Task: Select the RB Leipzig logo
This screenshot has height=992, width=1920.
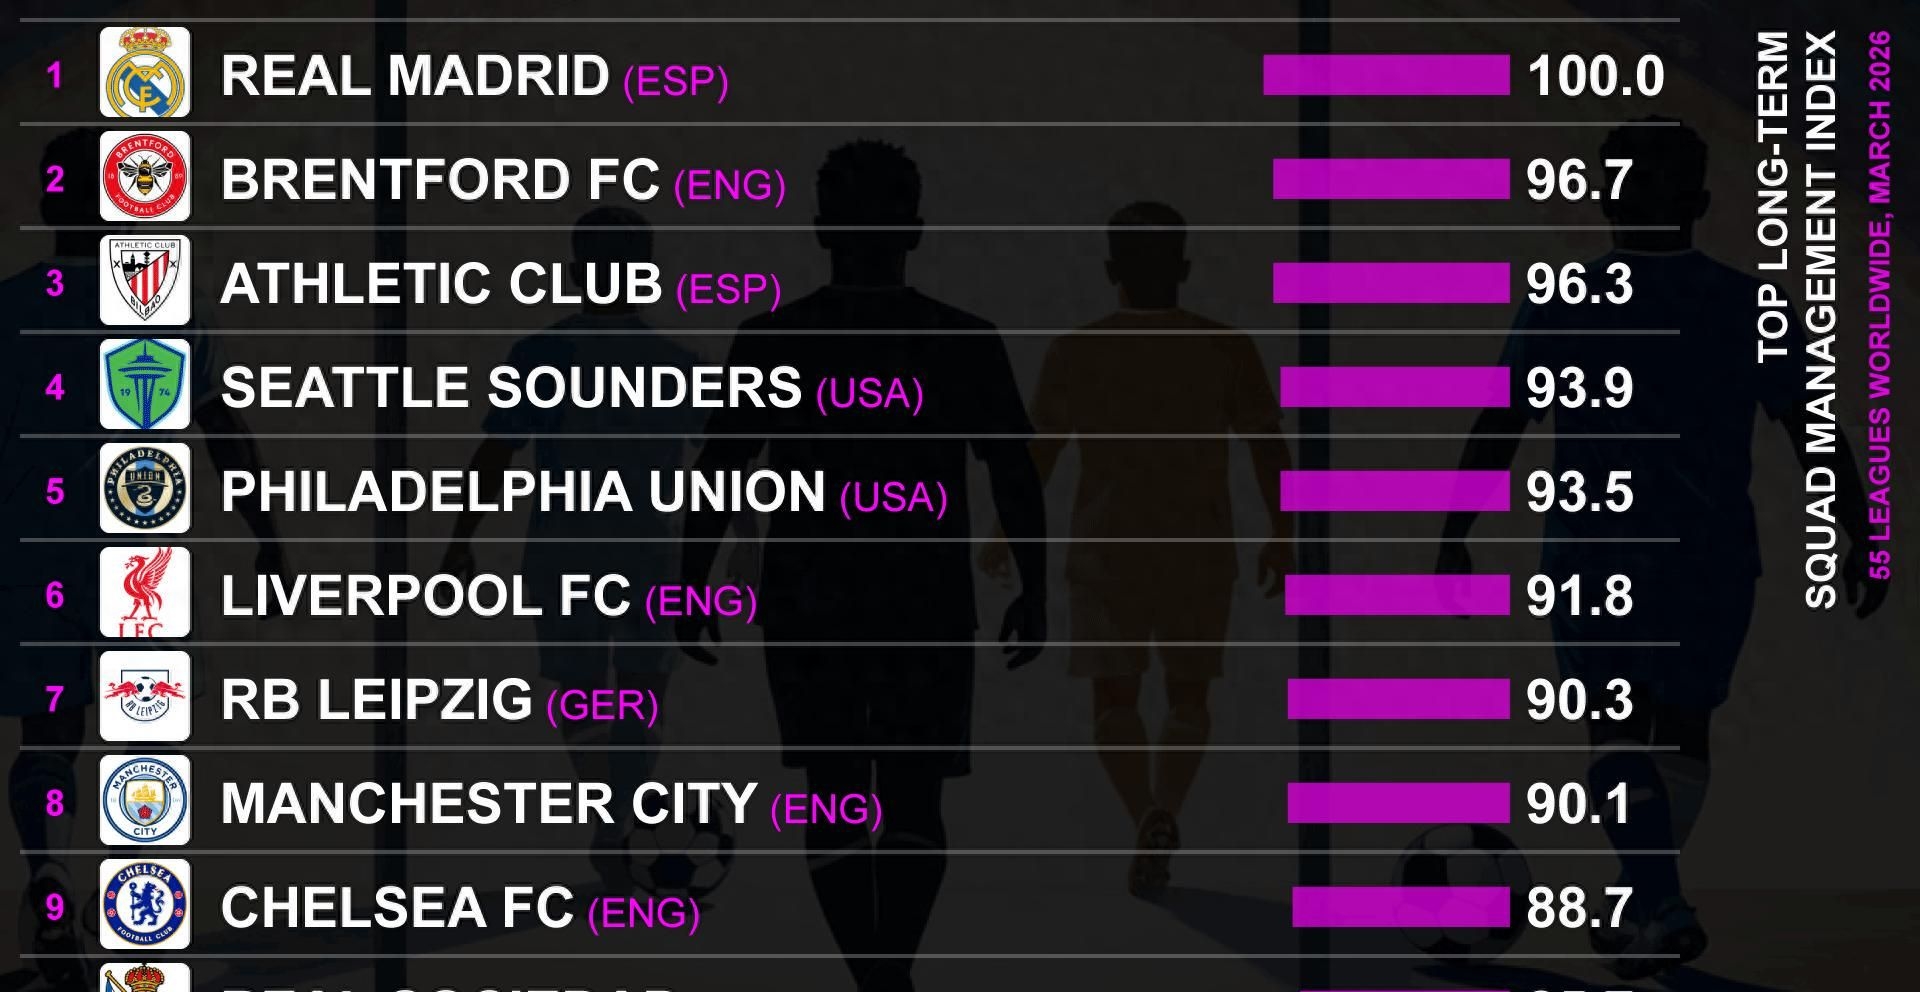Action: 145,697
